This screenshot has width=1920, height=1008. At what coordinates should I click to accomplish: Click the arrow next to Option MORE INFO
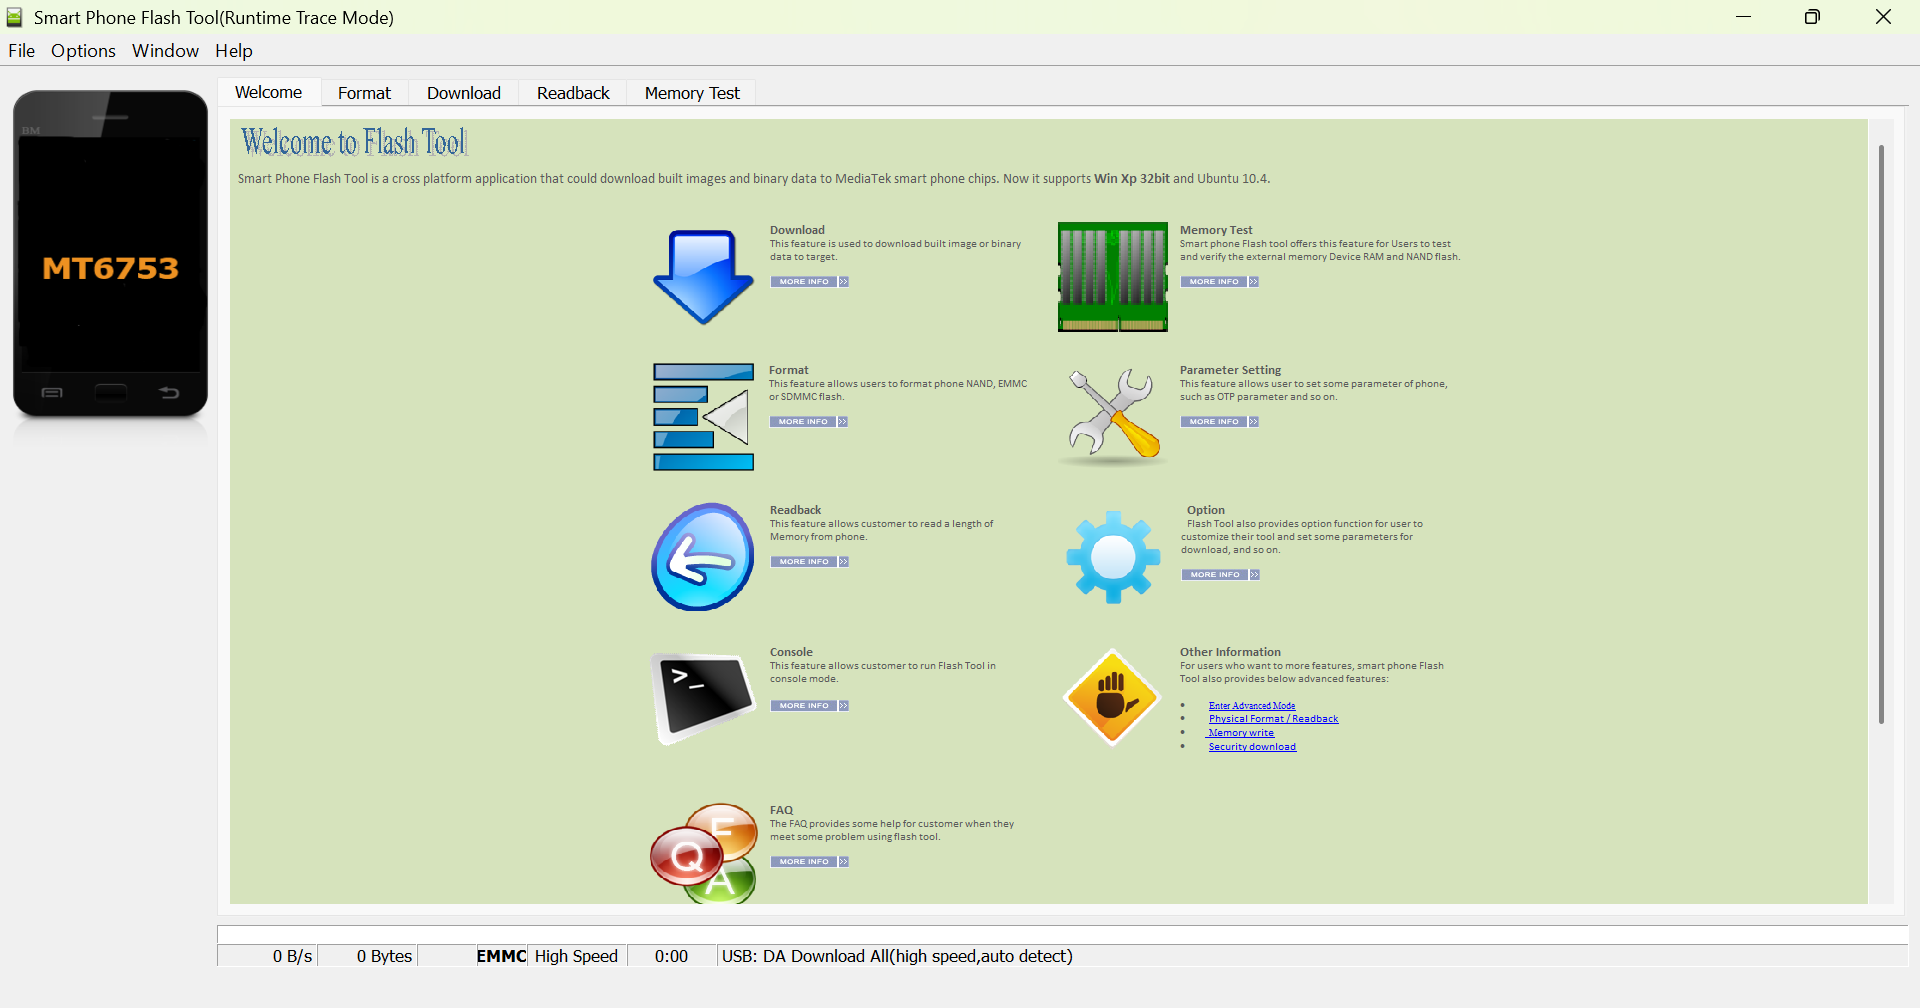click(1255, 575)
